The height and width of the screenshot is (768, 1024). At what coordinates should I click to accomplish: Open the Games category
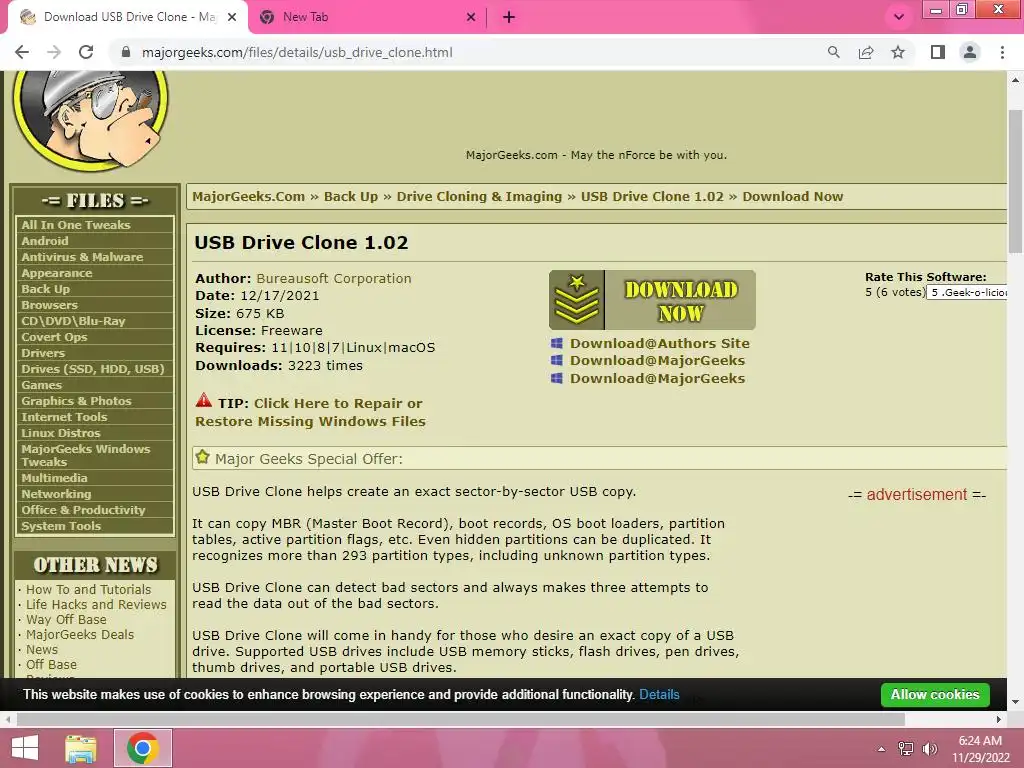pos(41,385)
